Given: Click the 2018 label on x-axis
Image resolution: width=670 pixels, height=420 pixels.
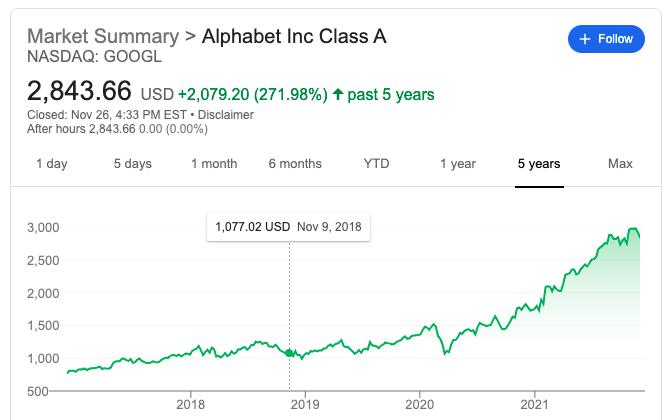Looking at the screenshot, I should [190, 404].
